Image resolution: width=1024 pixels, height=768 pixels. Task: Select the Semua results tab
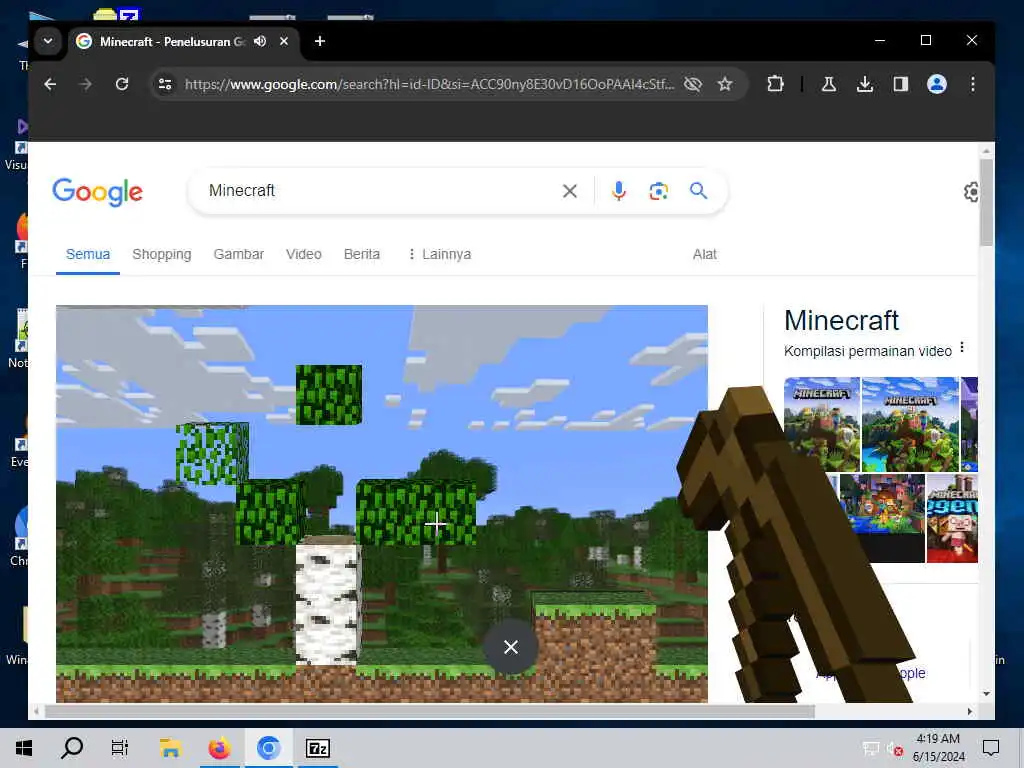tap(88, 254)
